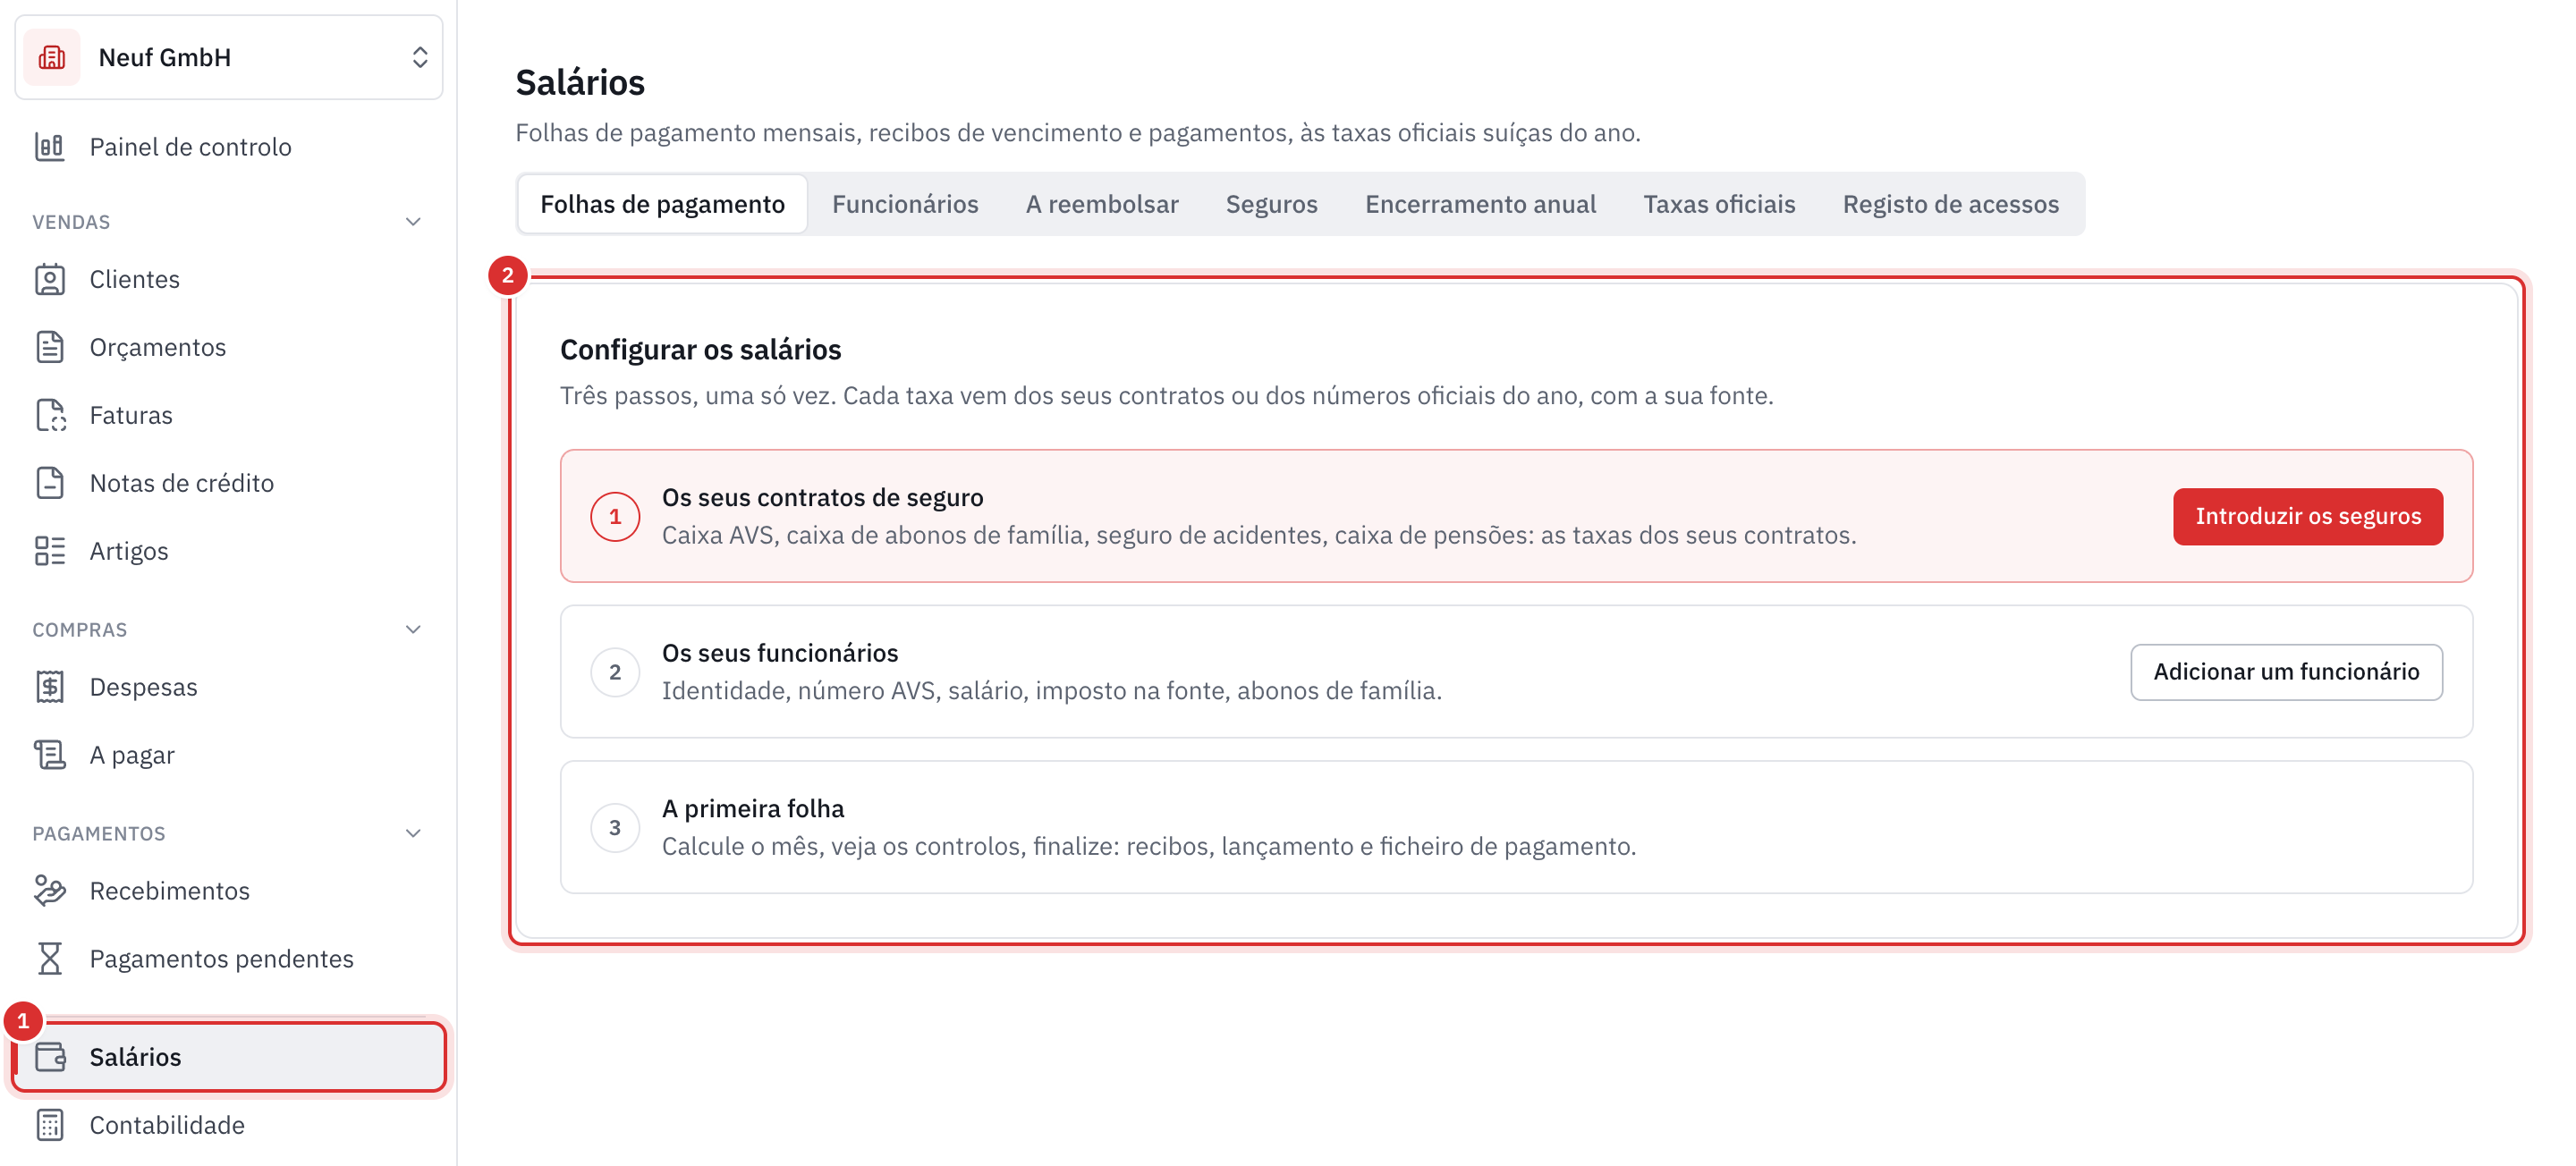Click the 'Configurar os salários' heading
This screenshot has width=2576, height=1166.
700,349
